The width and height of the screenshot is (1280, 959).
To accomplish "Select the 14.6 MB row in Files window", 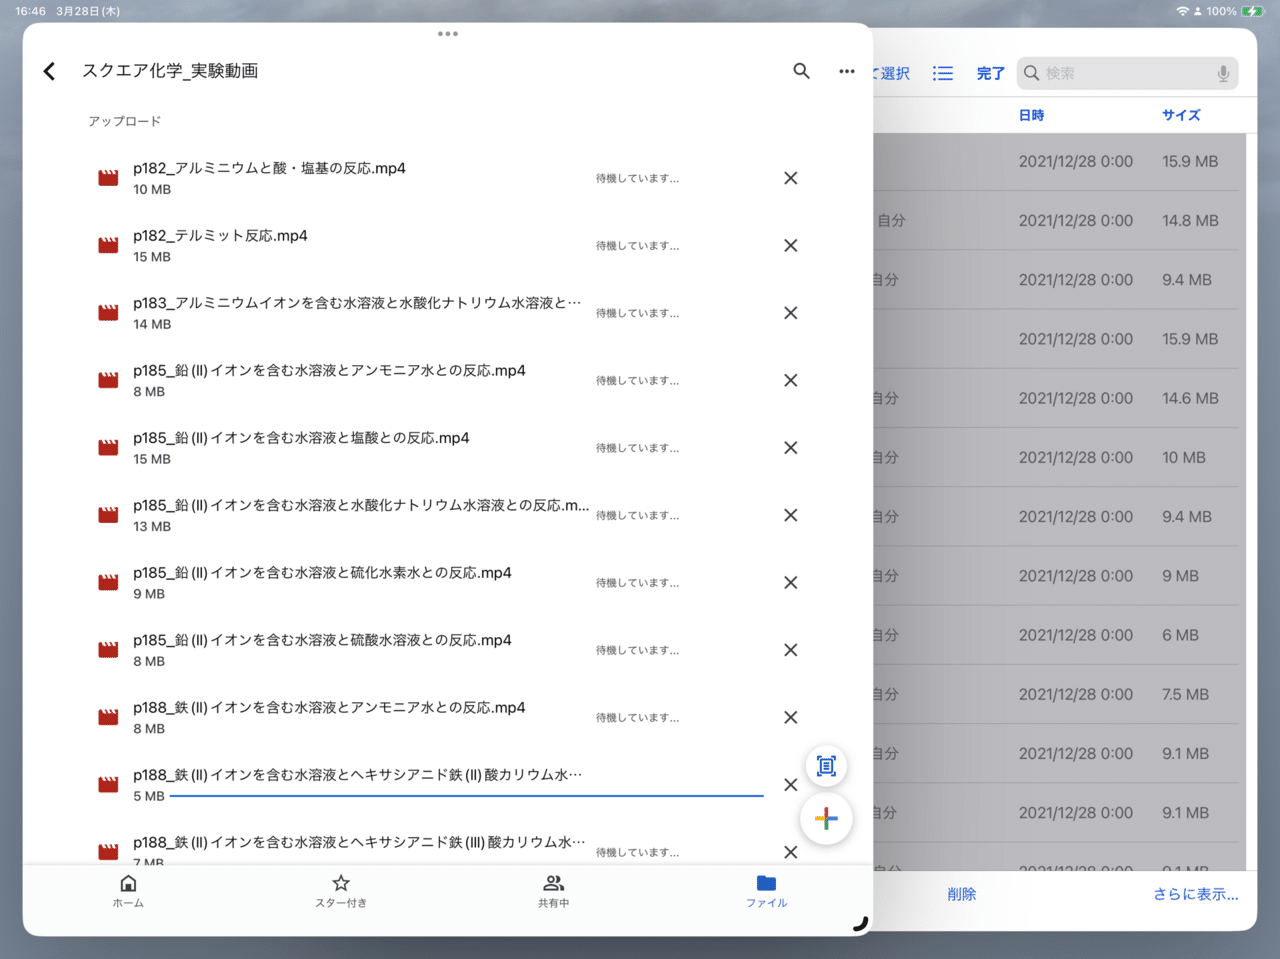I will [1056, 398].
